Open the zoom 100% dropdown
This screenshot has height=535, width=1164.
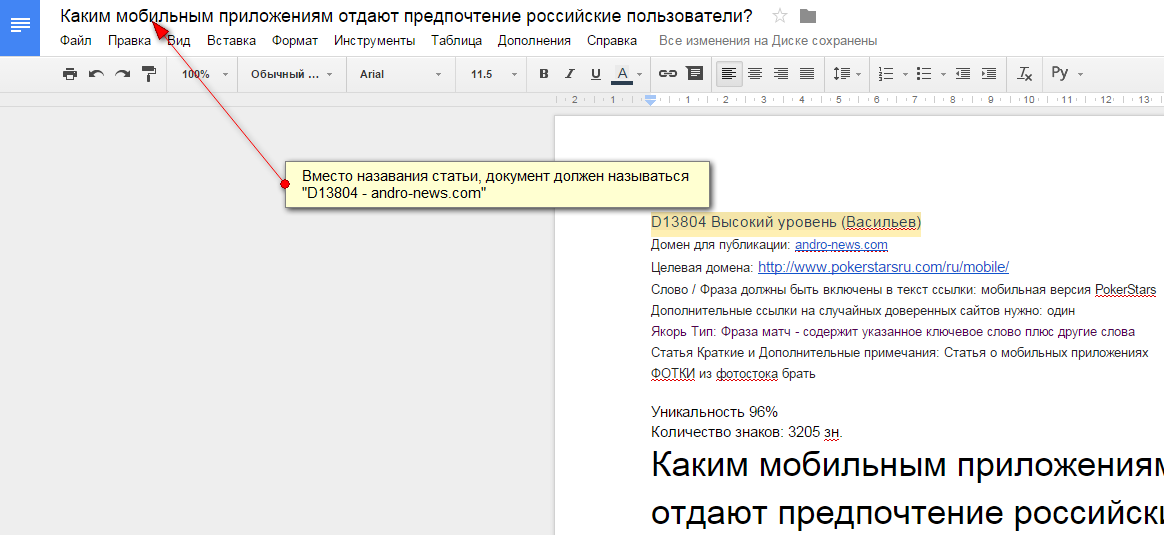point(204,74)
